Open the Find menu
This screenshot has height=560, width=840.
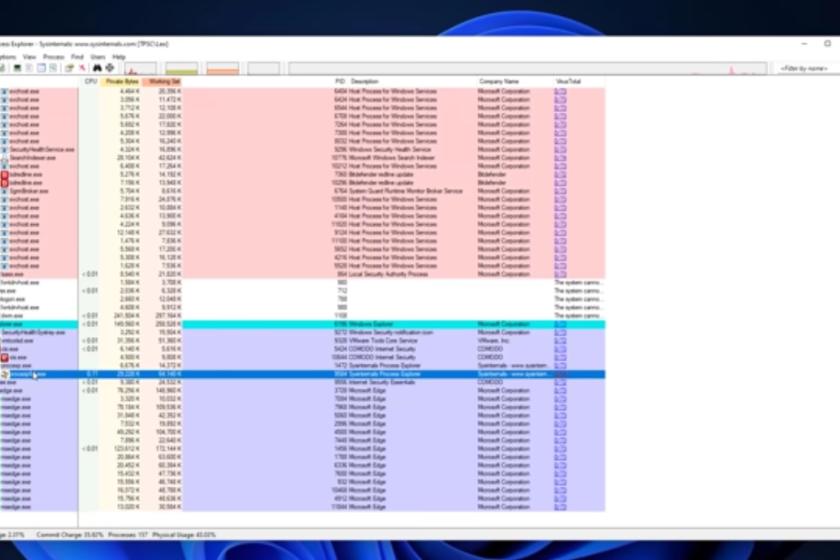tap(77, 57)
